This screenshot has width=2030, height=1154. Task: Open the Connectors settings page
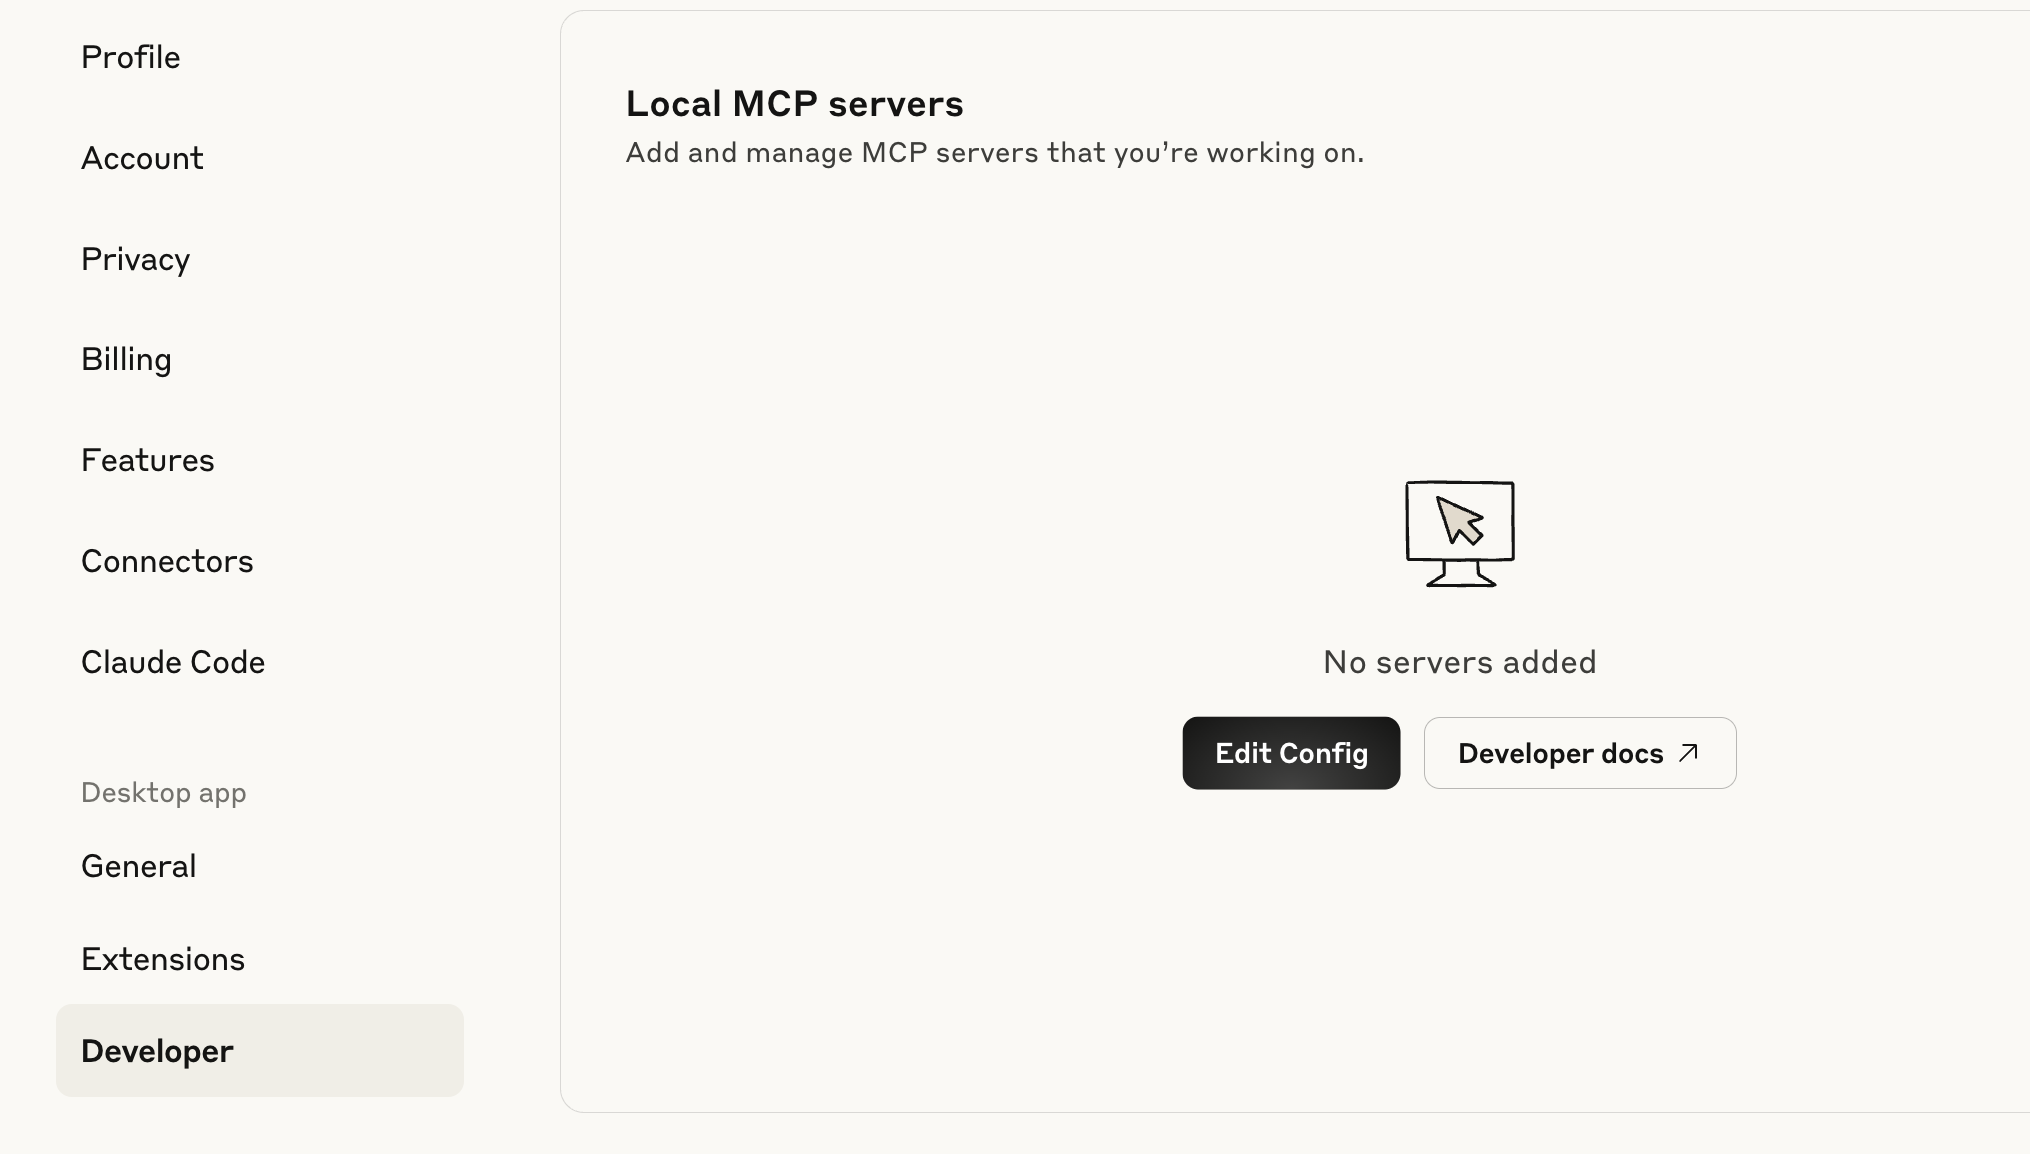tap(167, 562)
